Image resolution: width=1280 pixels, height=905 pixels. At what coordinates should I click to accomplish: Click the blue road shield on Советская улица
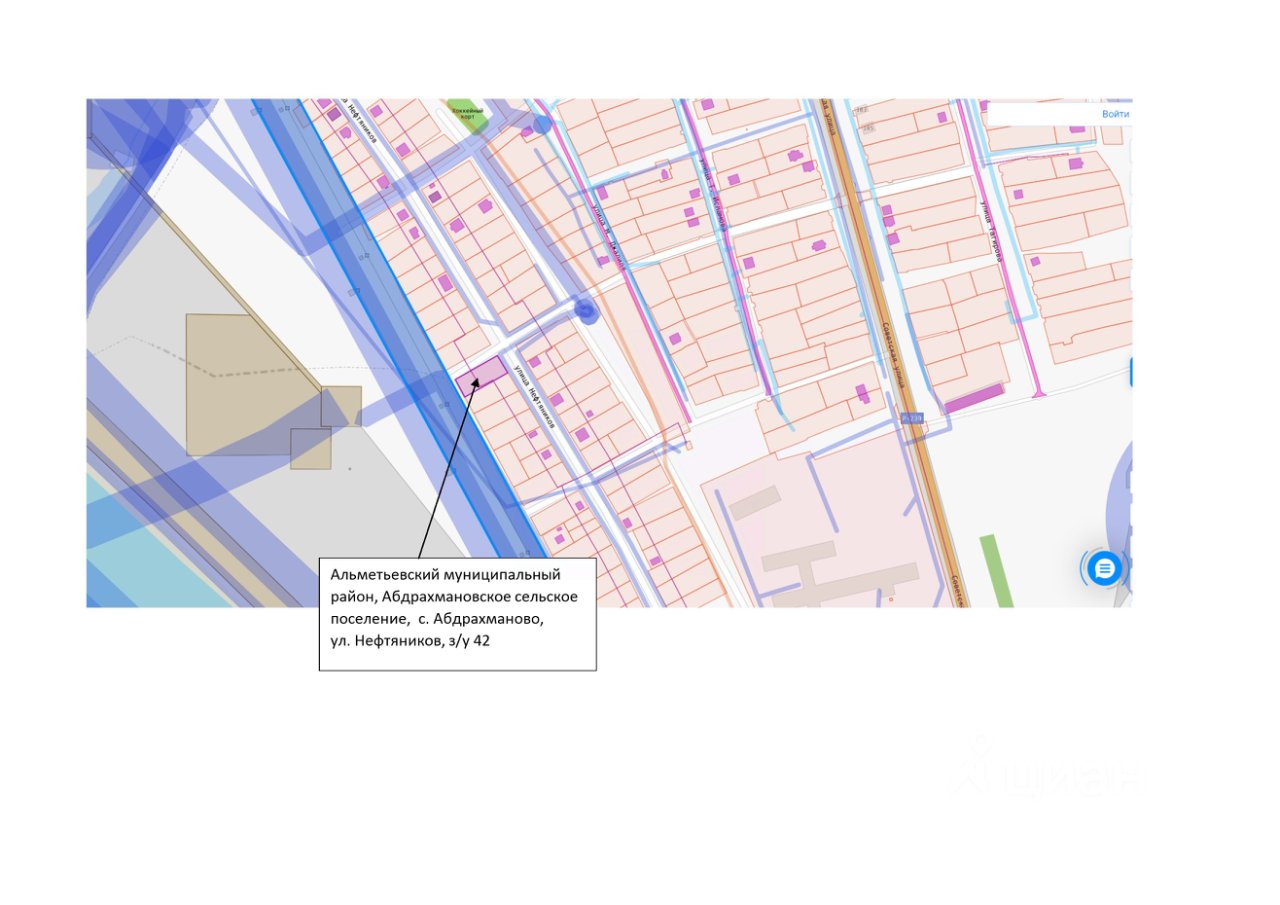point(910,417)
